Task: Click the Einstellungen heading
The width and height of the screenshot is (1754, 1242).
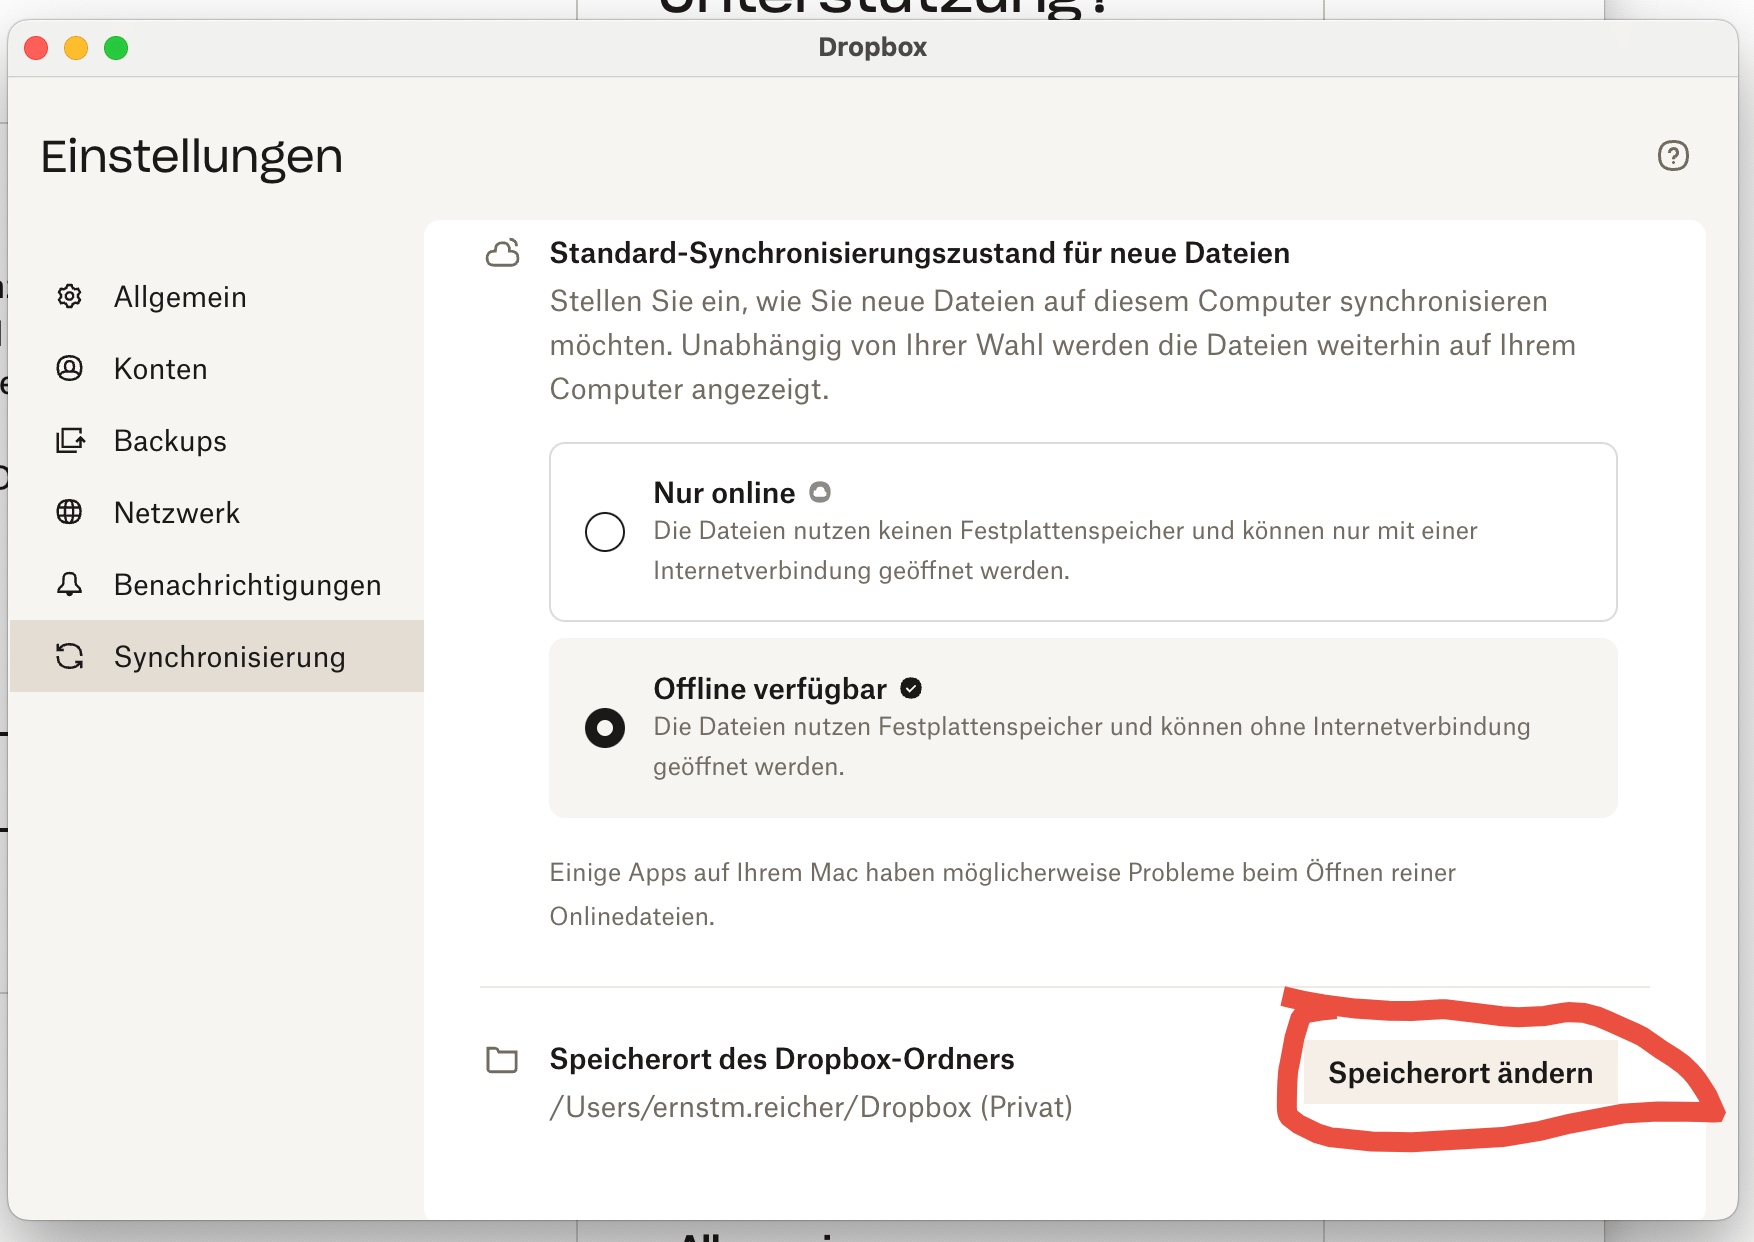Action: (192, 157)
